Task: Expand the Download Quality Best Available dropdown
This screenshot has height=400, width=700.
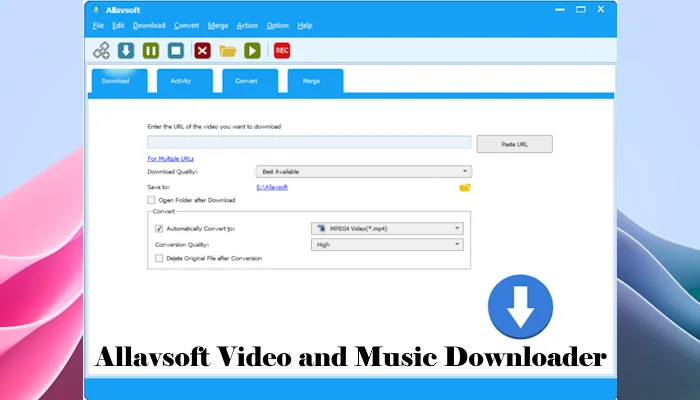Action: [363, 171]
